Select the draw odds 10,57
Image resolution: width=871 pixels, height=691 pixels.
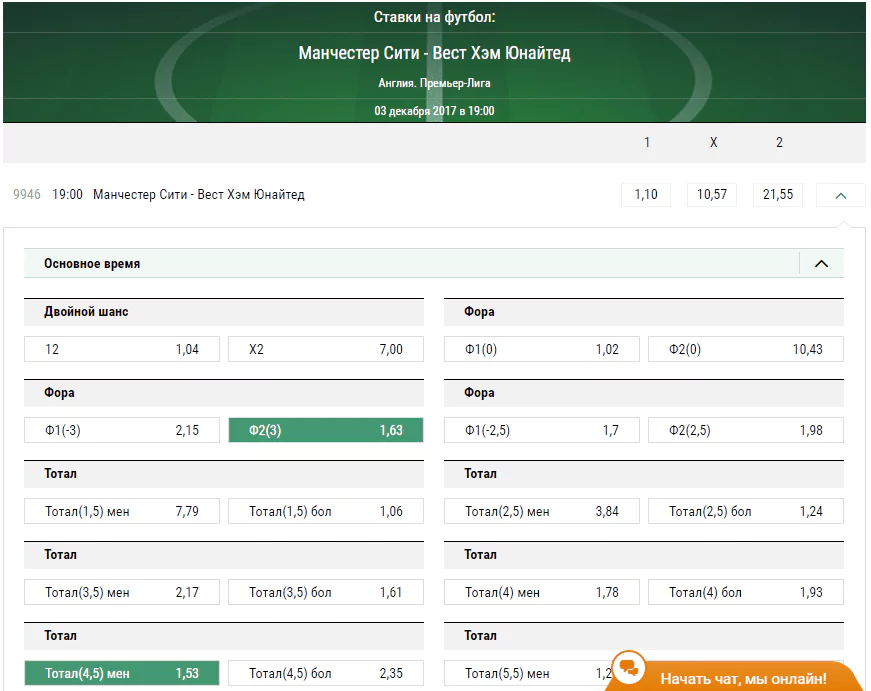(x=712, y=194)
